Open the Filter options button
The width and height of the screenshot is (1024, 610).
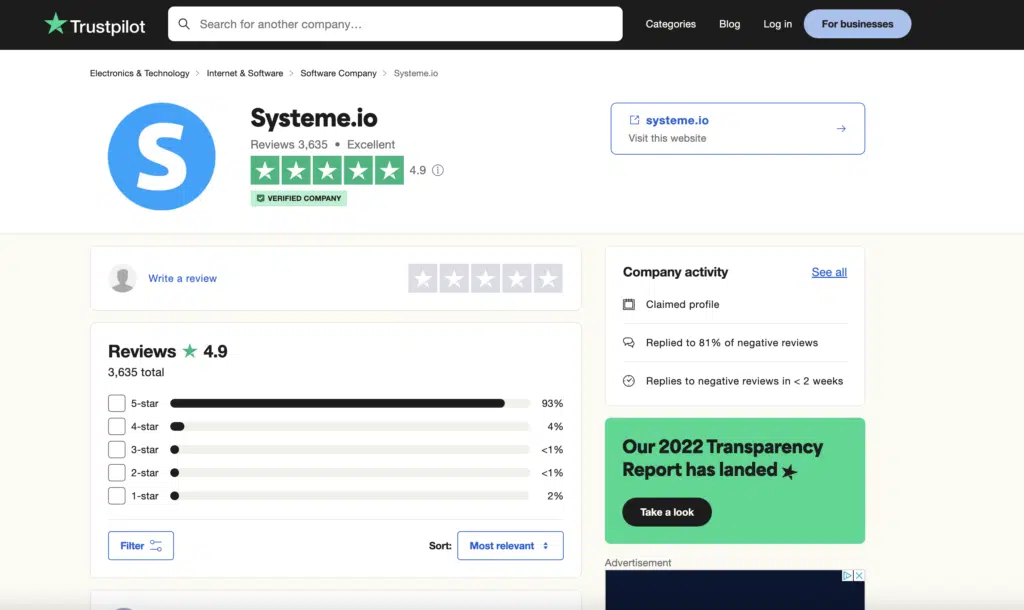141,546
